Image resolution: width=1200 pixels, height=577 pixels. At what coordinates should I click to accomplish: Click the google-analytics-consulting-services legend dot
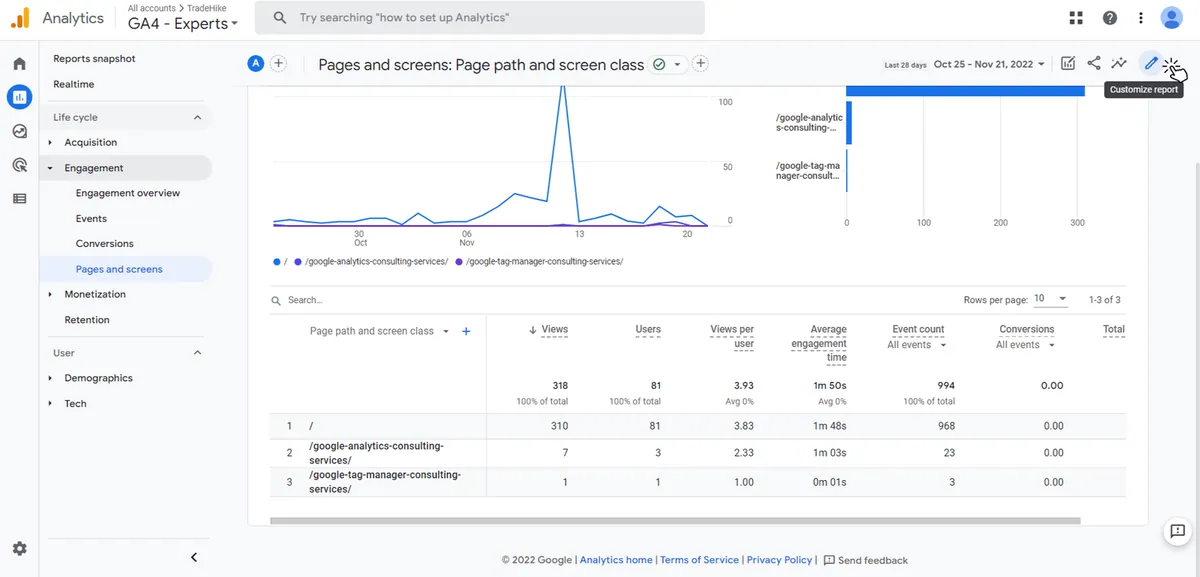[x=296, y=261]
